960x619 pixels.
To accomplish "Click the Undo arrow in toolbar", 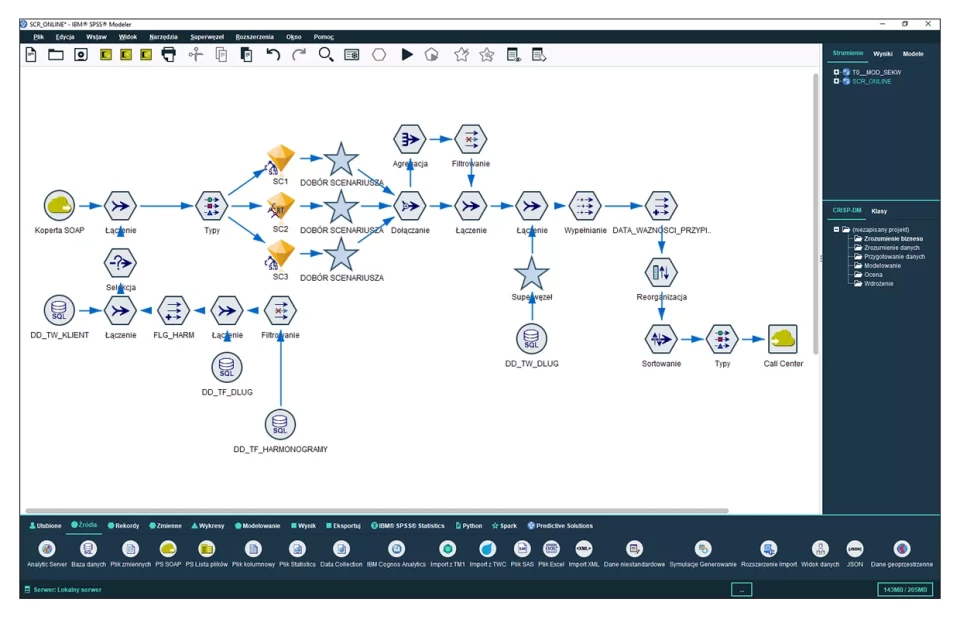I will coord(273,55).
